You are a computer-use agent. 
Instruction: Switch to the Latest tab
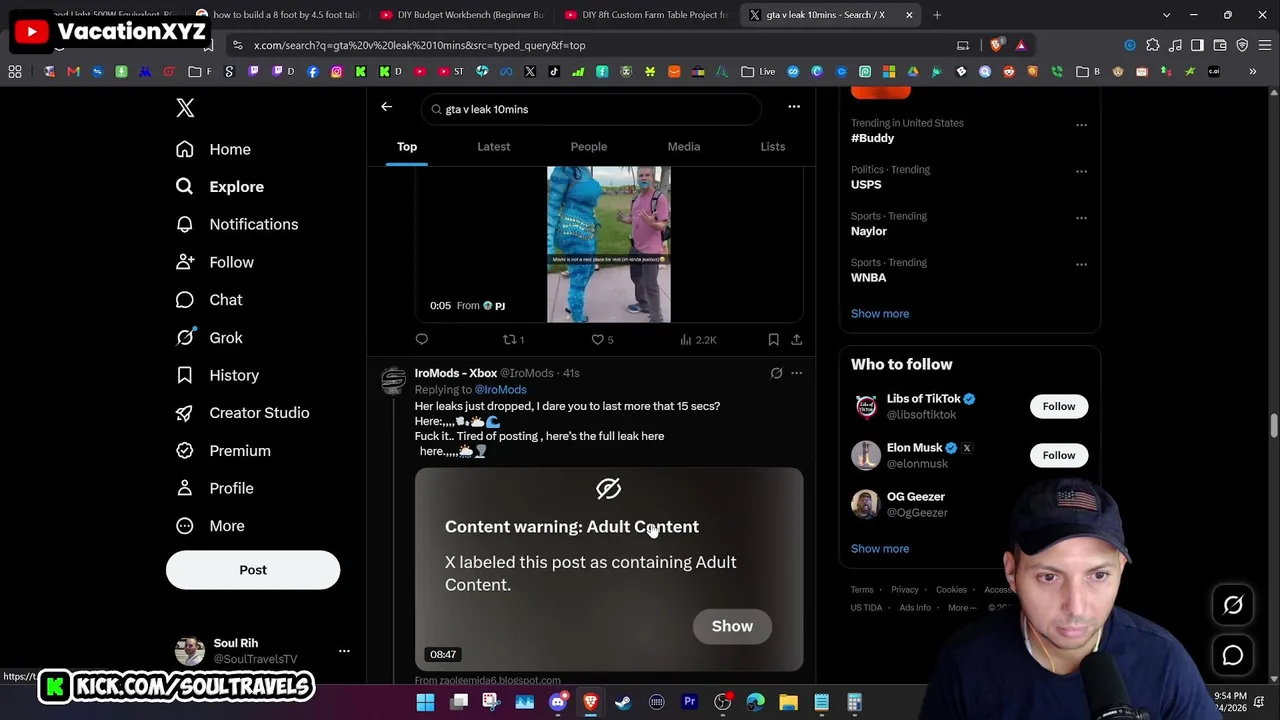point(493,147)
